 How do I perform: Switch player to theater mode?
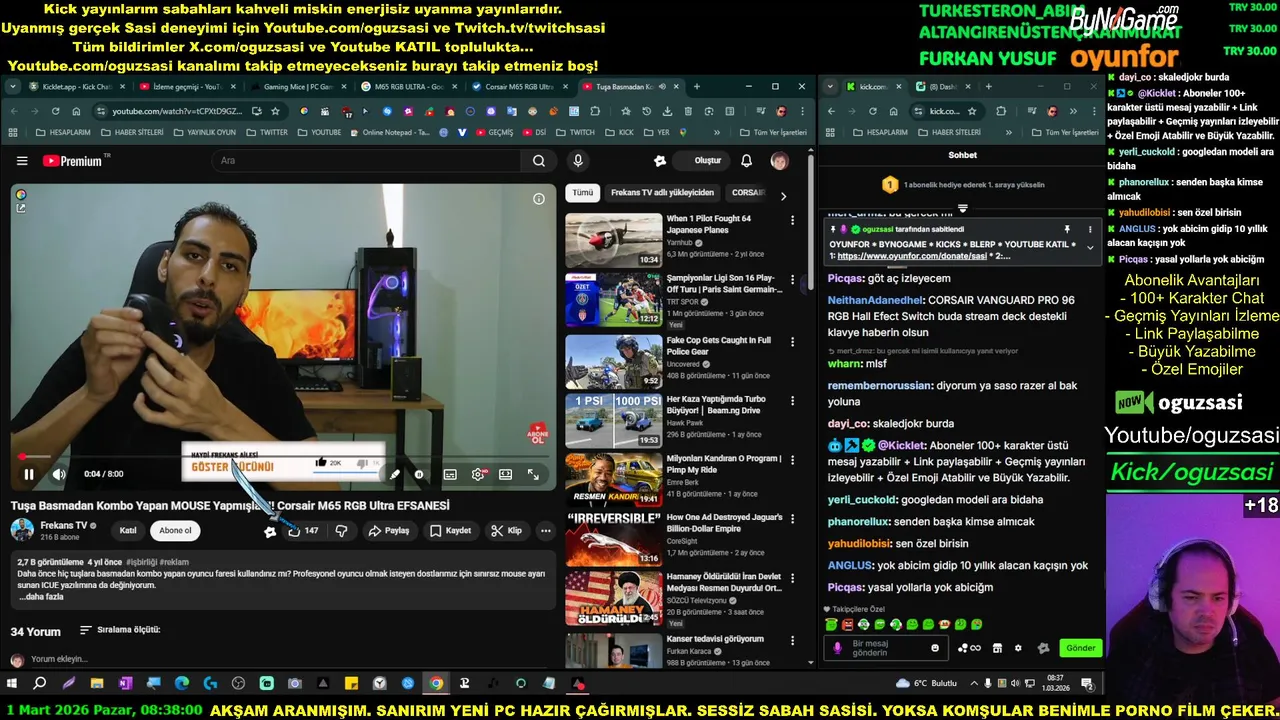click(506, 474)
